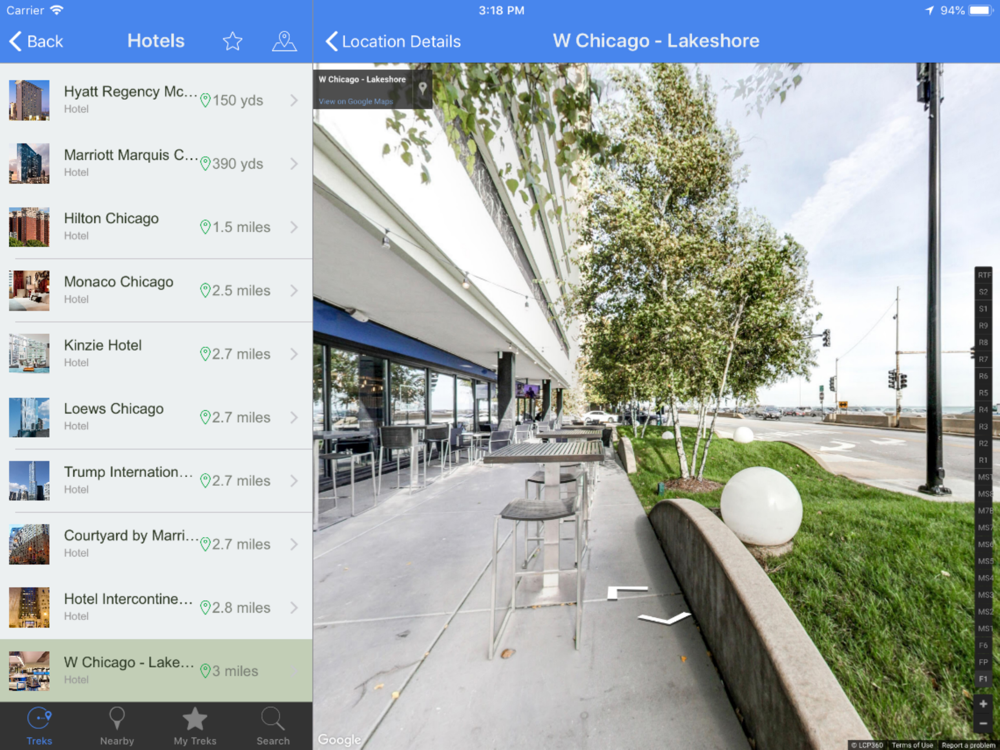Screen dimensions: 1000x750
Task: Open Courtyard by Marriott thumbnail
Action: [x=29, y=544]
